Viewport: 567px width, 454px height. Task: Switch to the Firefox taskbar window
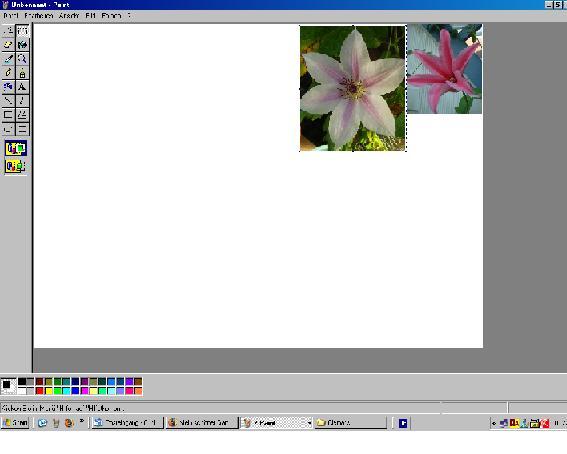coord(202,423)
